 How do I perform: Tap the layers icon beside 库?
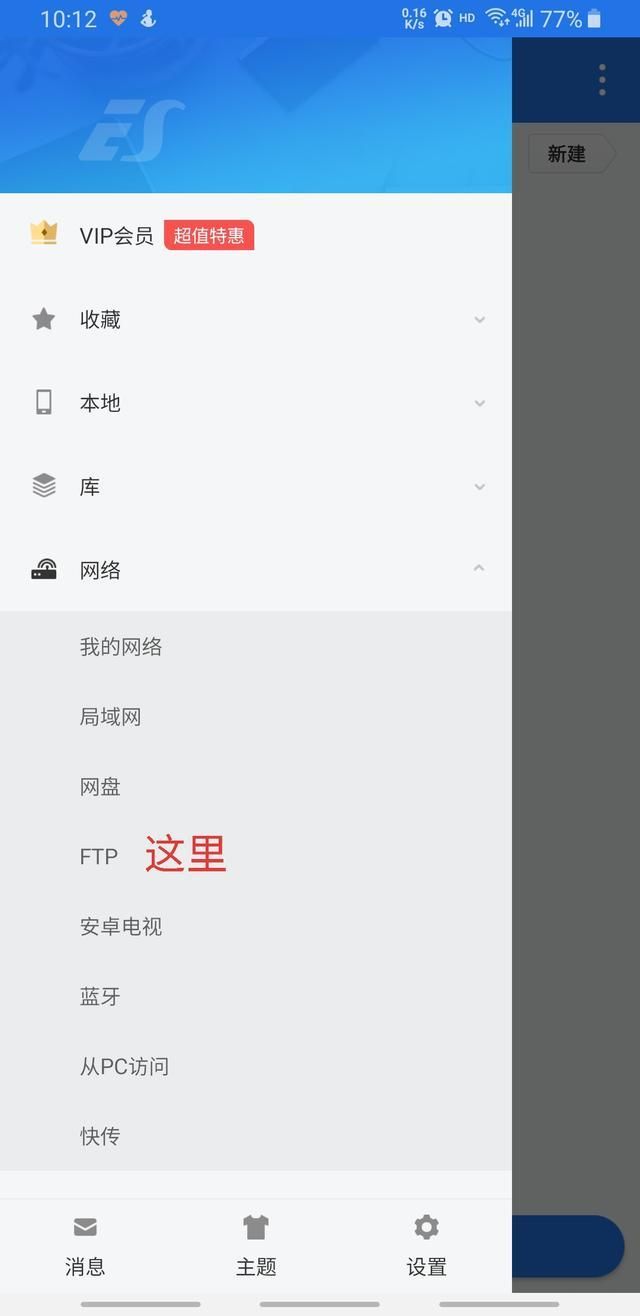pos(44,486)
